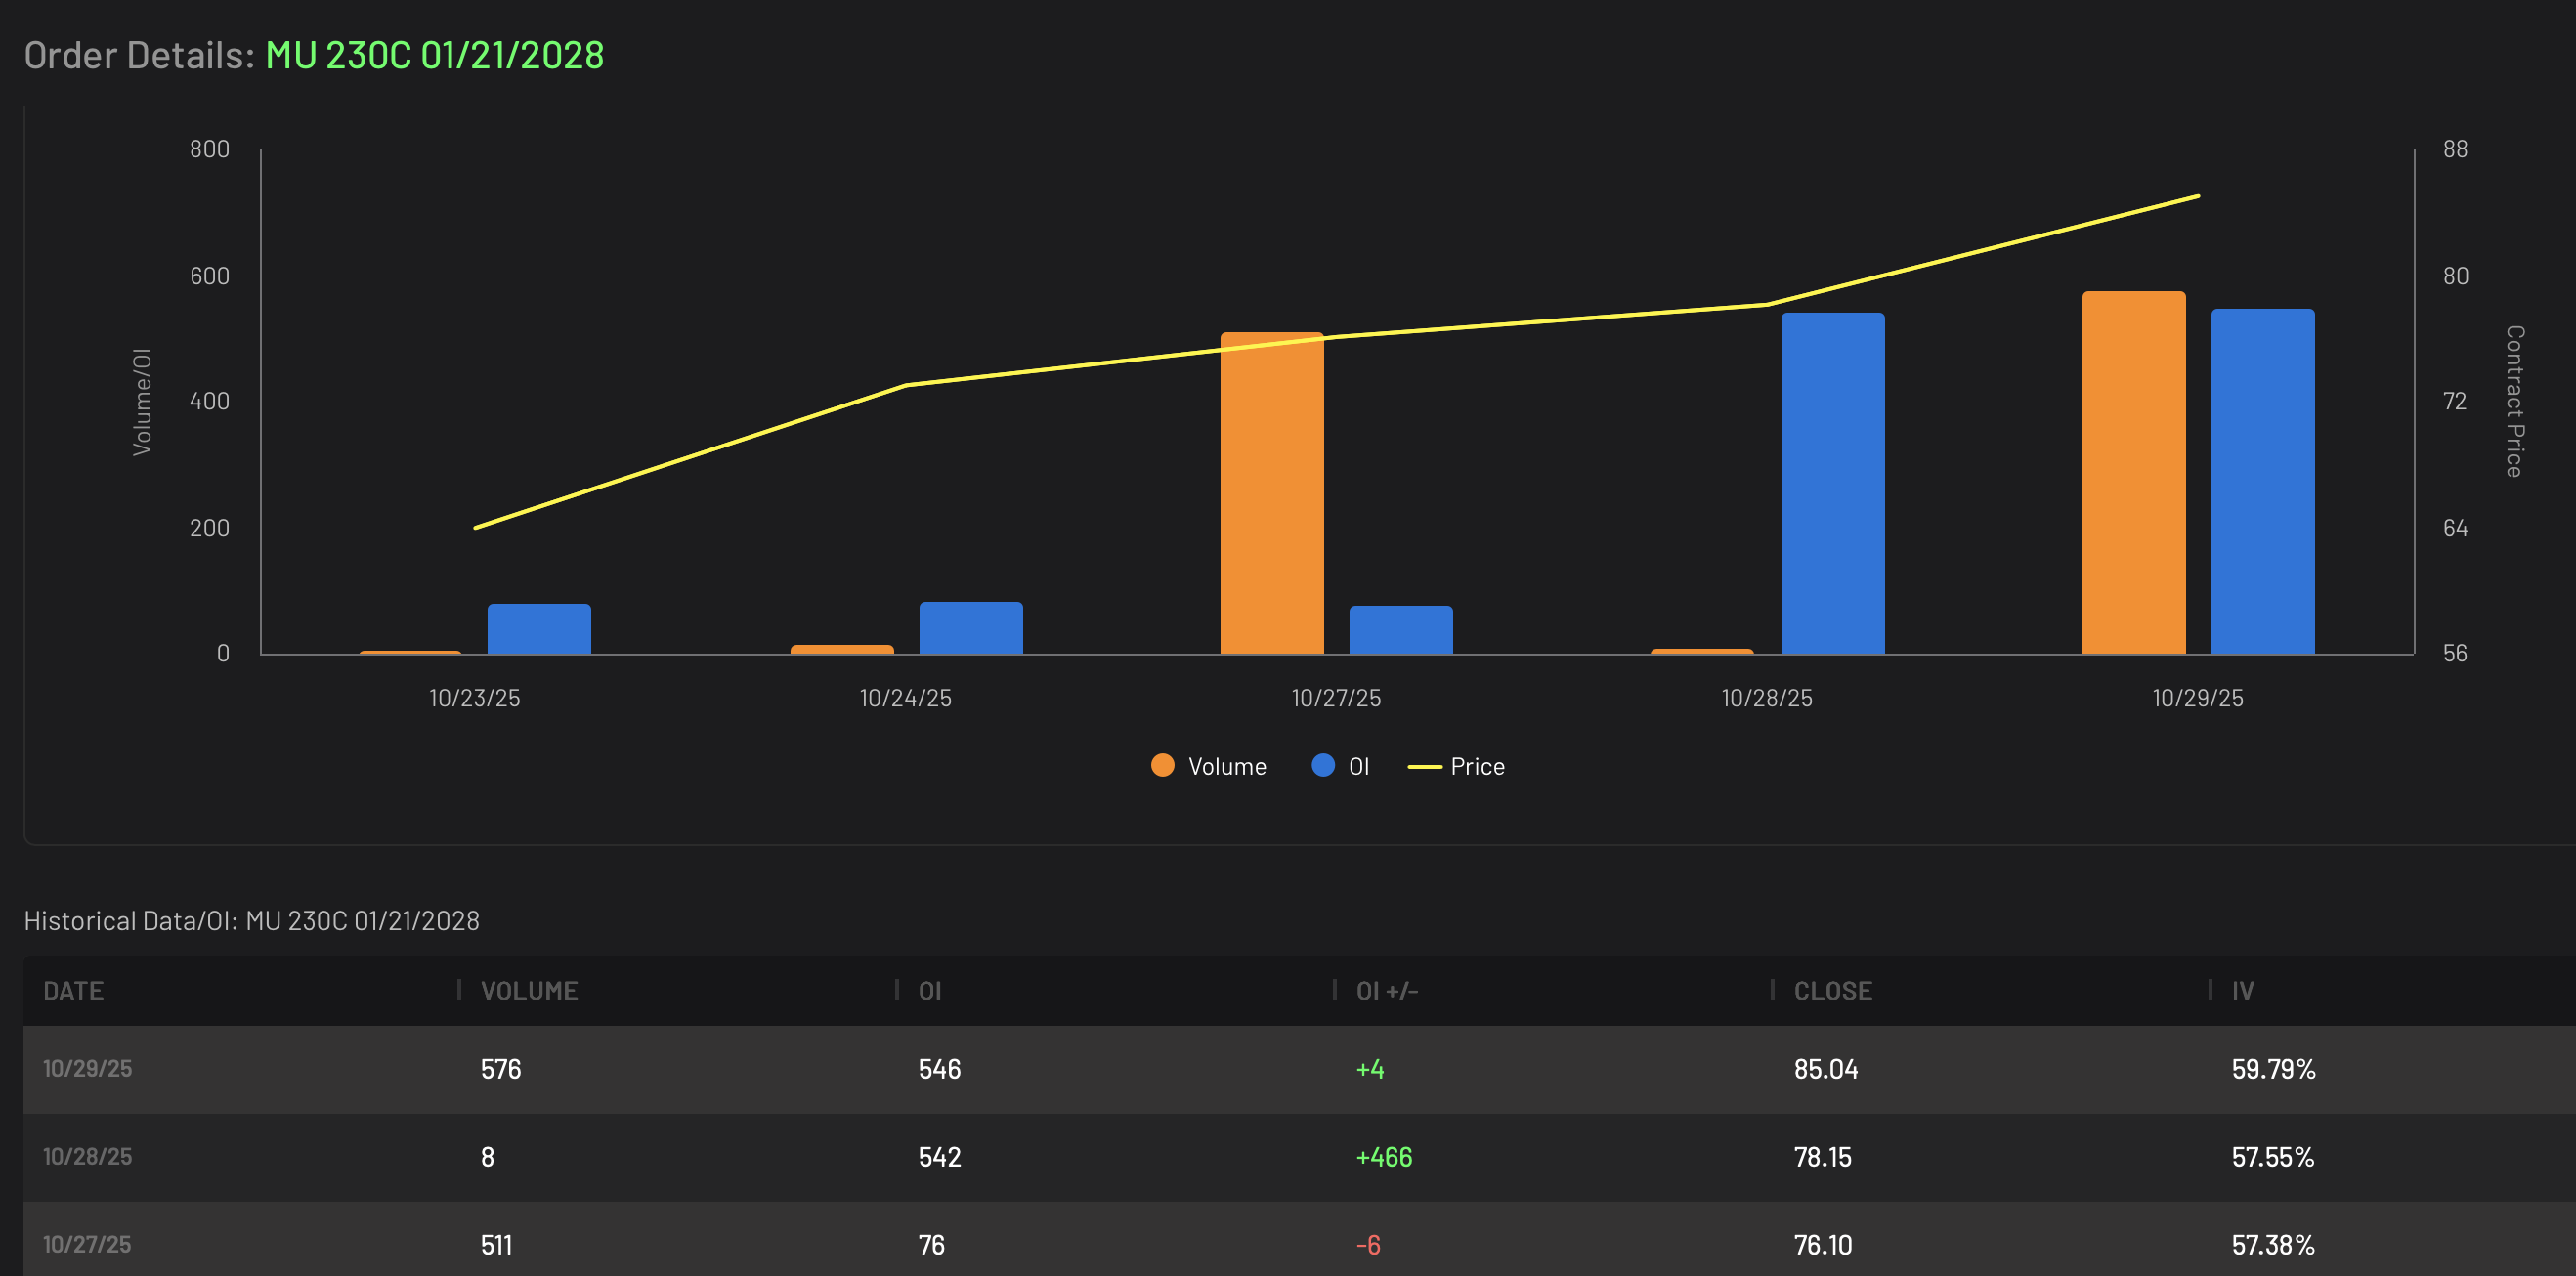Click the 10/29/25 date cell in the table

pos(87,1068)
